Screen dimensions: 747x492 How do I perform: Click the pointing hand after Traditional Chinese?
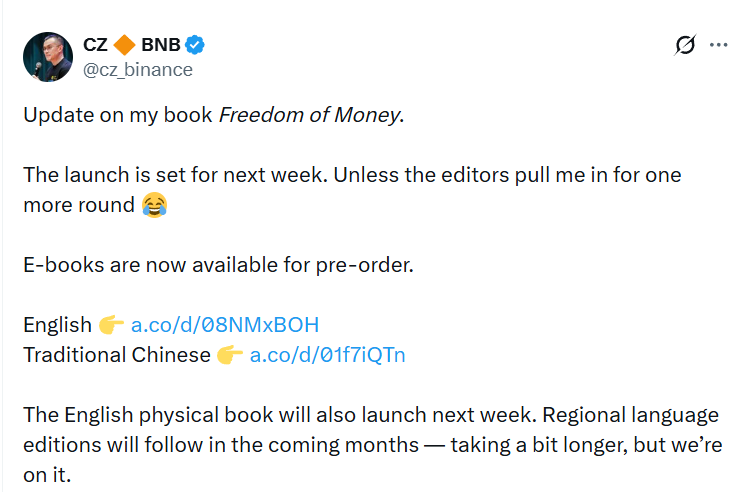(230, 355)
